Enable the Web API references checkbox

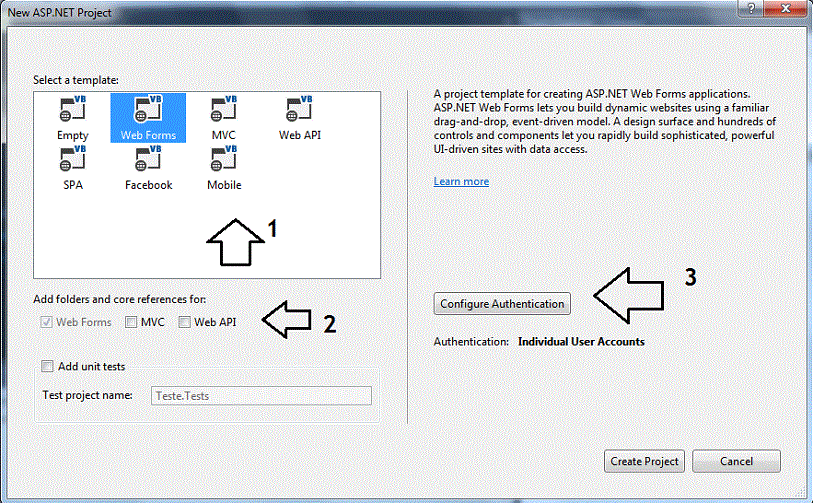184,322
